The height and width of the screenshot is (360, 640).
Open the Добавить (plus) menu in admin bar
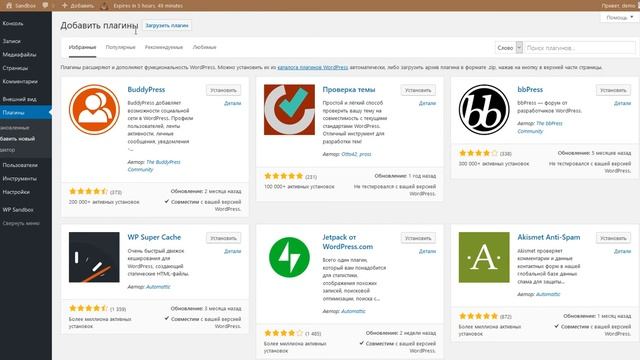pyautogui.click(x=78, y=5)
